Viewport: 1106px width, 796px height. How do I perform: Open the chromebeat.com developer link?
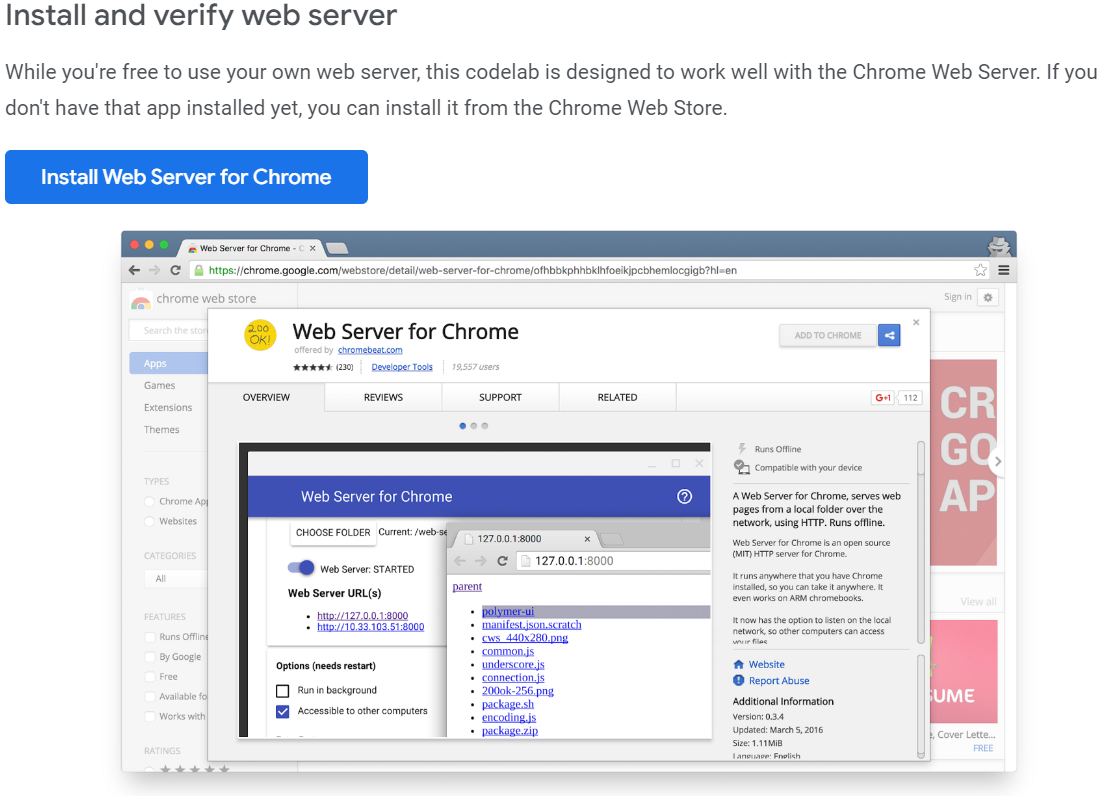pyautogui.click(x=370, y=351)
